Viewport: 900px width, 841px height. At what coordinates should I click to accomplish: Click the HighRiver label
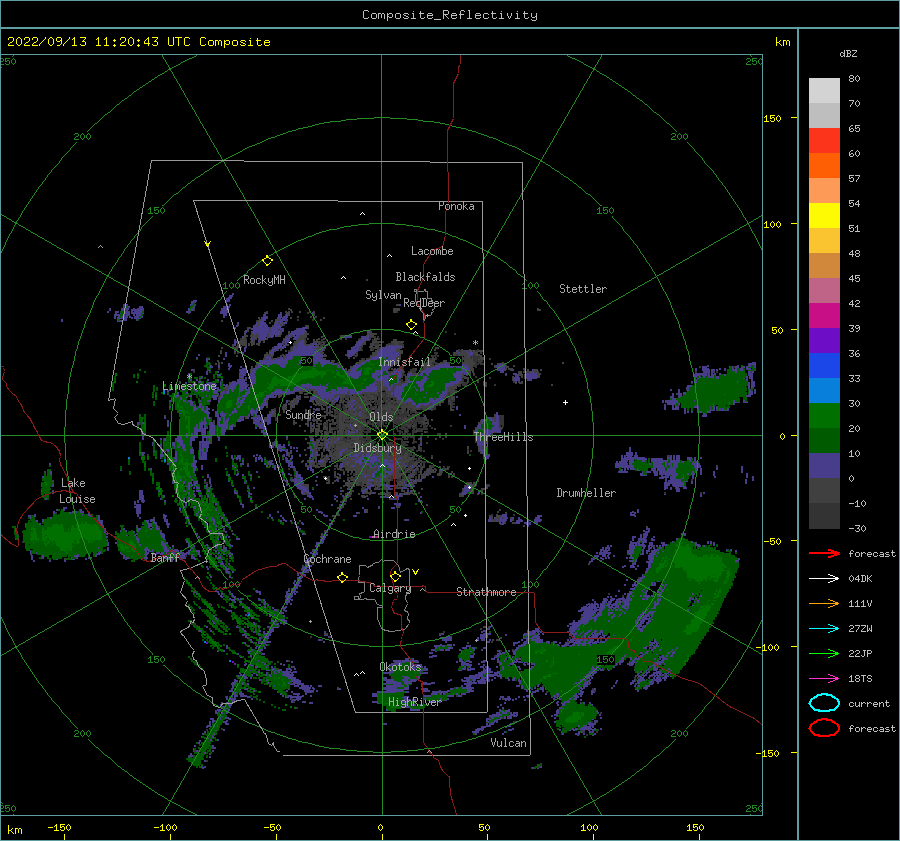(414, 702)
